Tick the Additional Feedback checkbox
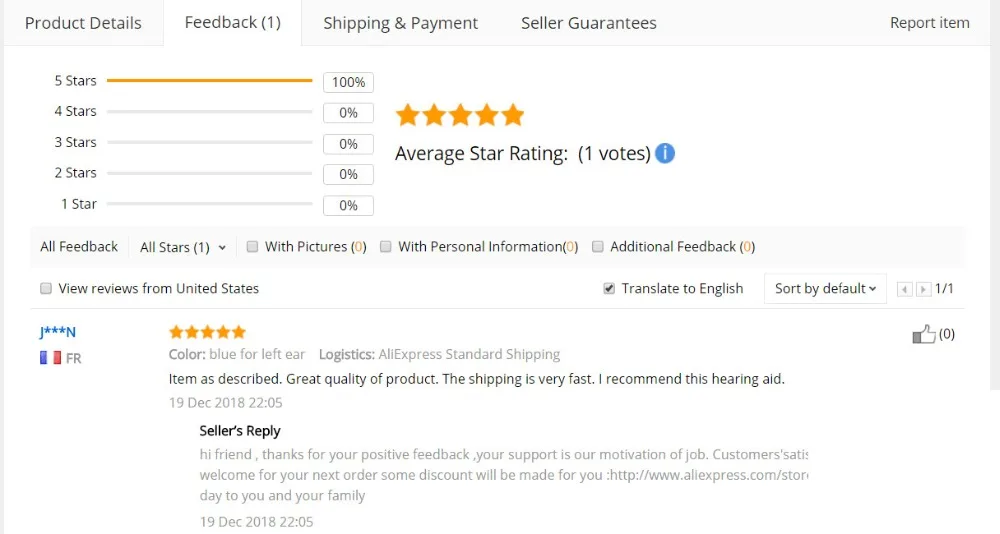 [x=598, y=246]
